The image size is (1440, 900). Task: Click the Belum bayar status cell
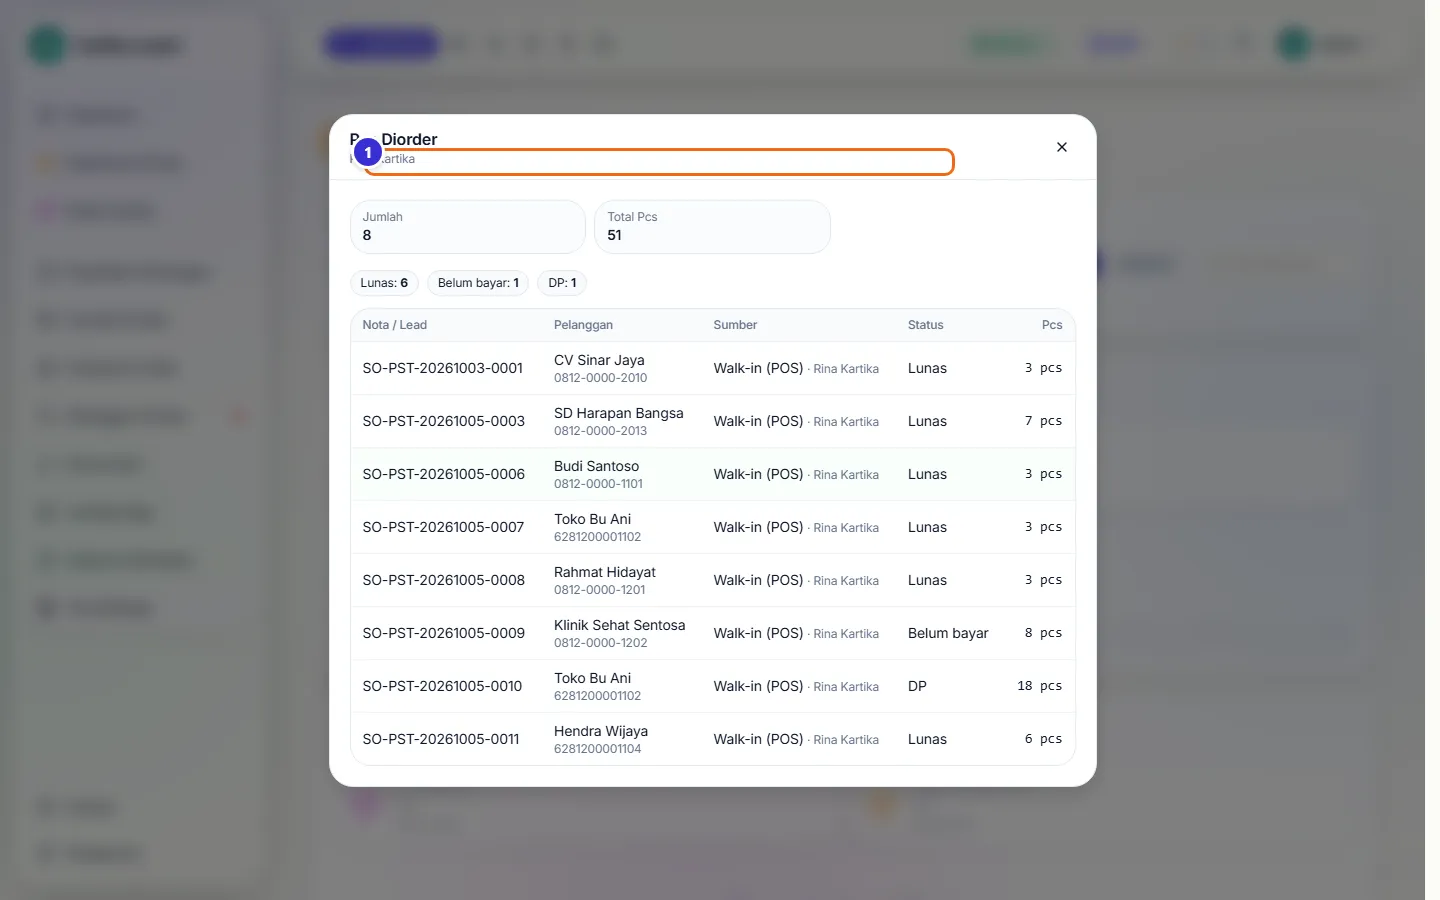(948, 633)
